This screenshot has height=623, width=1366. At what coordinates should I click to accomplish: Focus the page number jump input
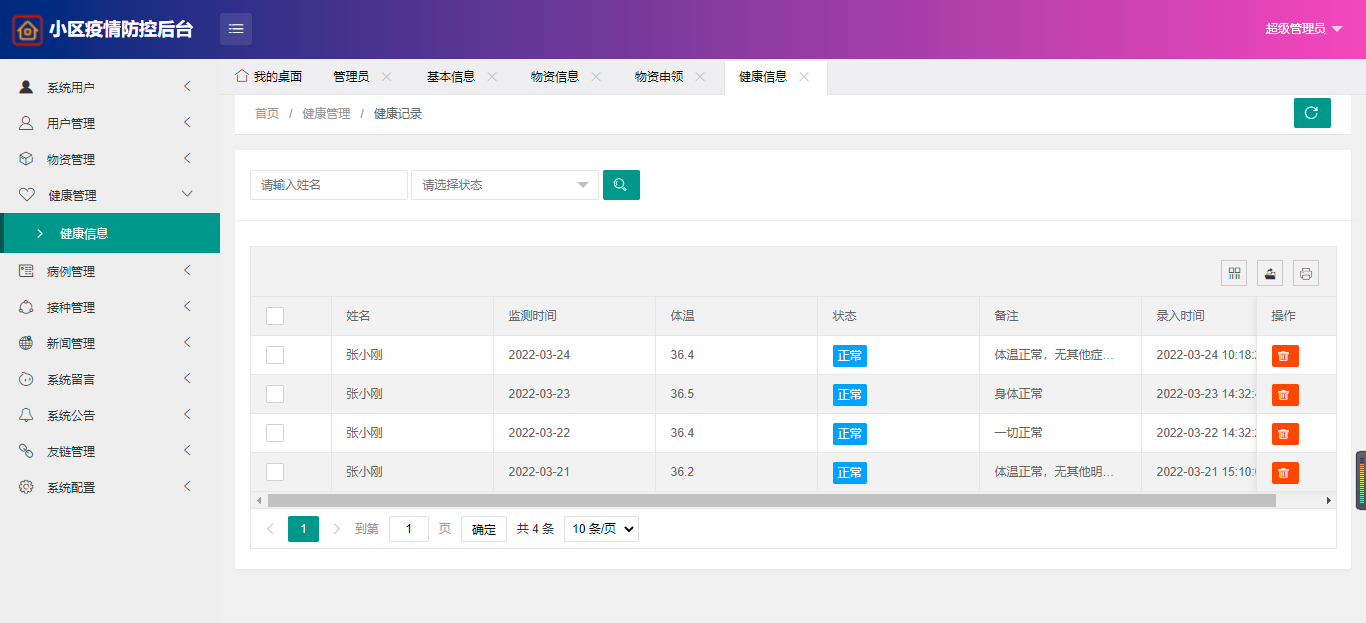[x=409, y=529]
